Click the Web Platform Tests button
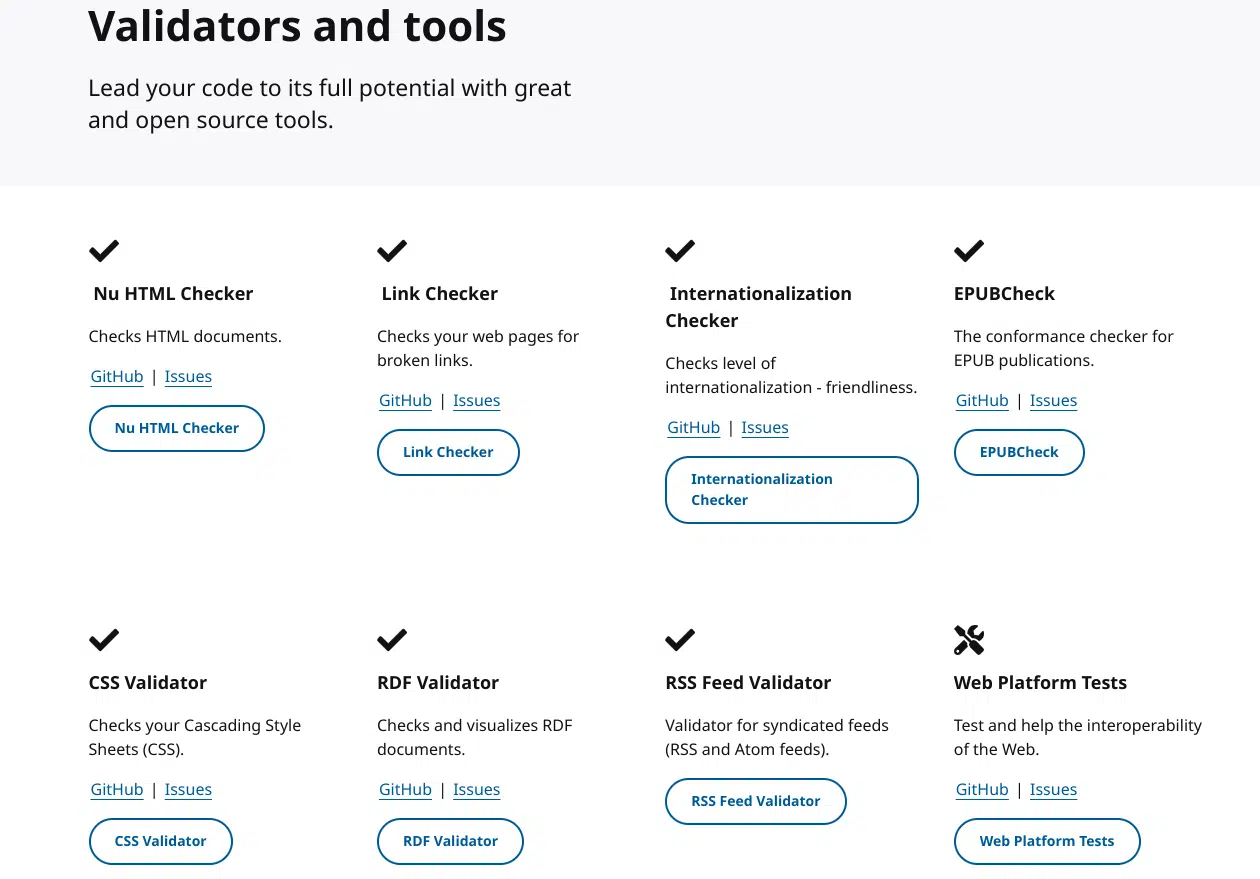Viewport: 1260px width, 879px height. click(x=1047, y=841)
